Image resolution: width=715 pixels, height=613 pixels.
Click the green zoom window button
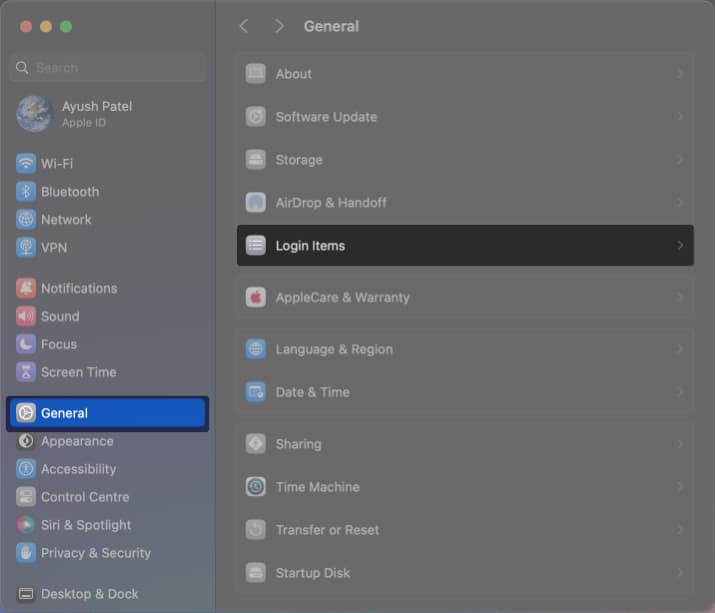66,26
